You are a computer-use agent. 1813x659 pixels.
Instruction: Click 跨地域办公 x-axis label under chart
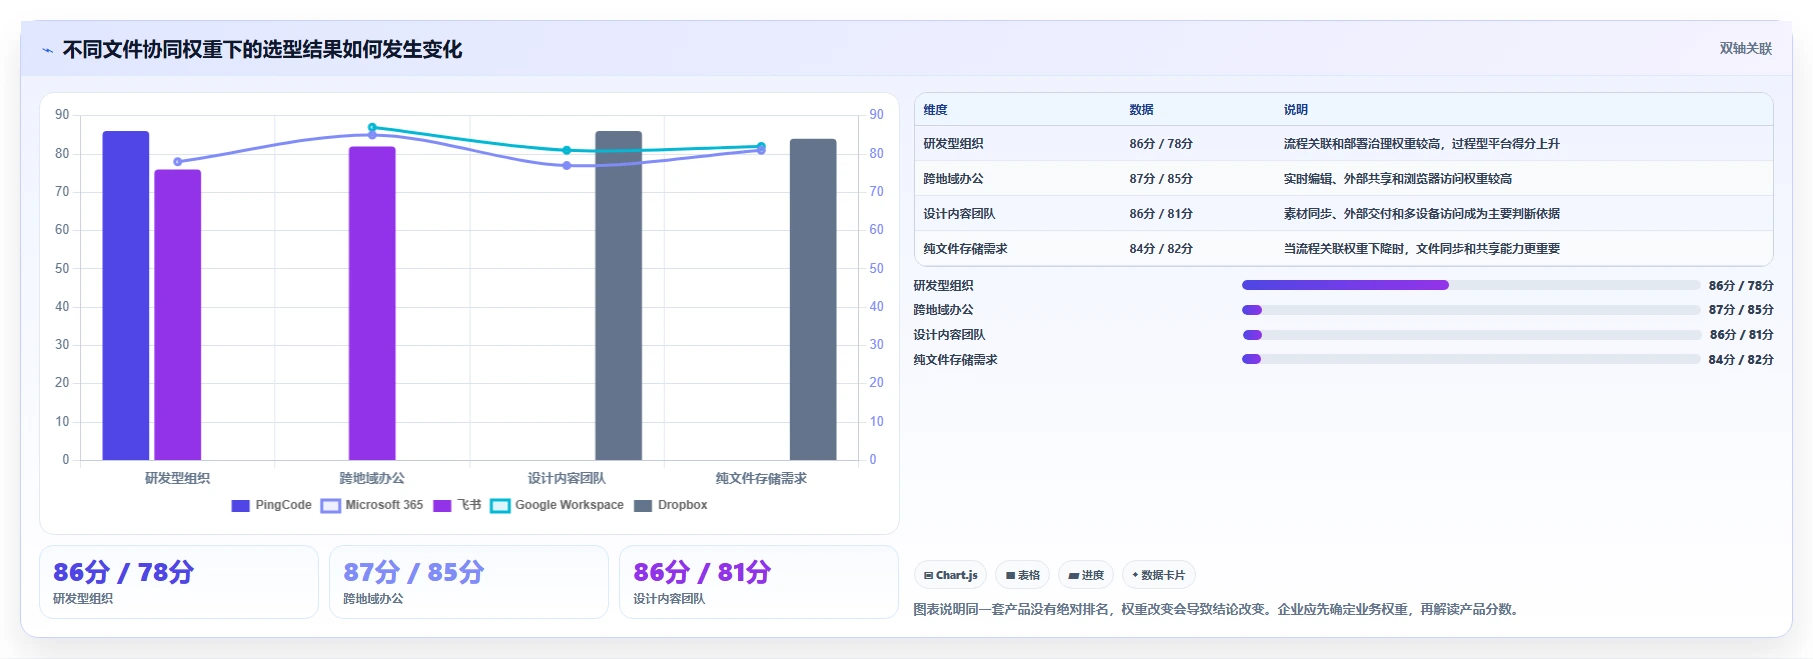pyautogui.click(x=372, y=479)
